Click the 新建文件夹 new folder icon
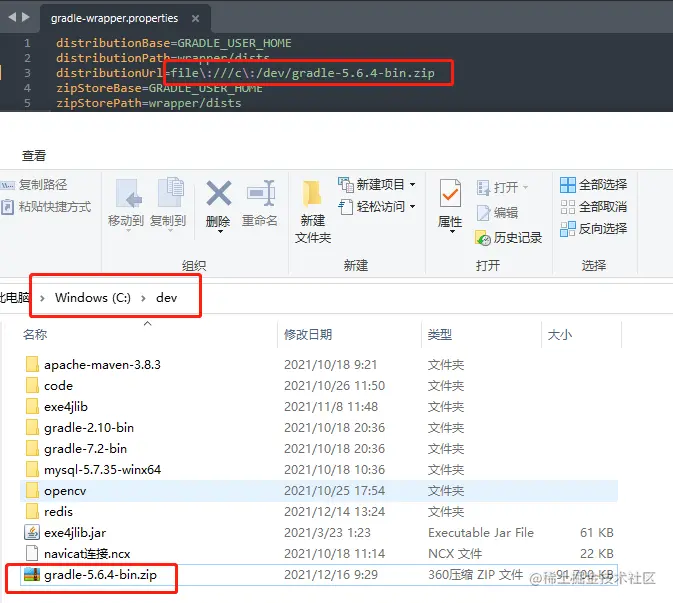673x603 pixels. click(x=312, y=193)
